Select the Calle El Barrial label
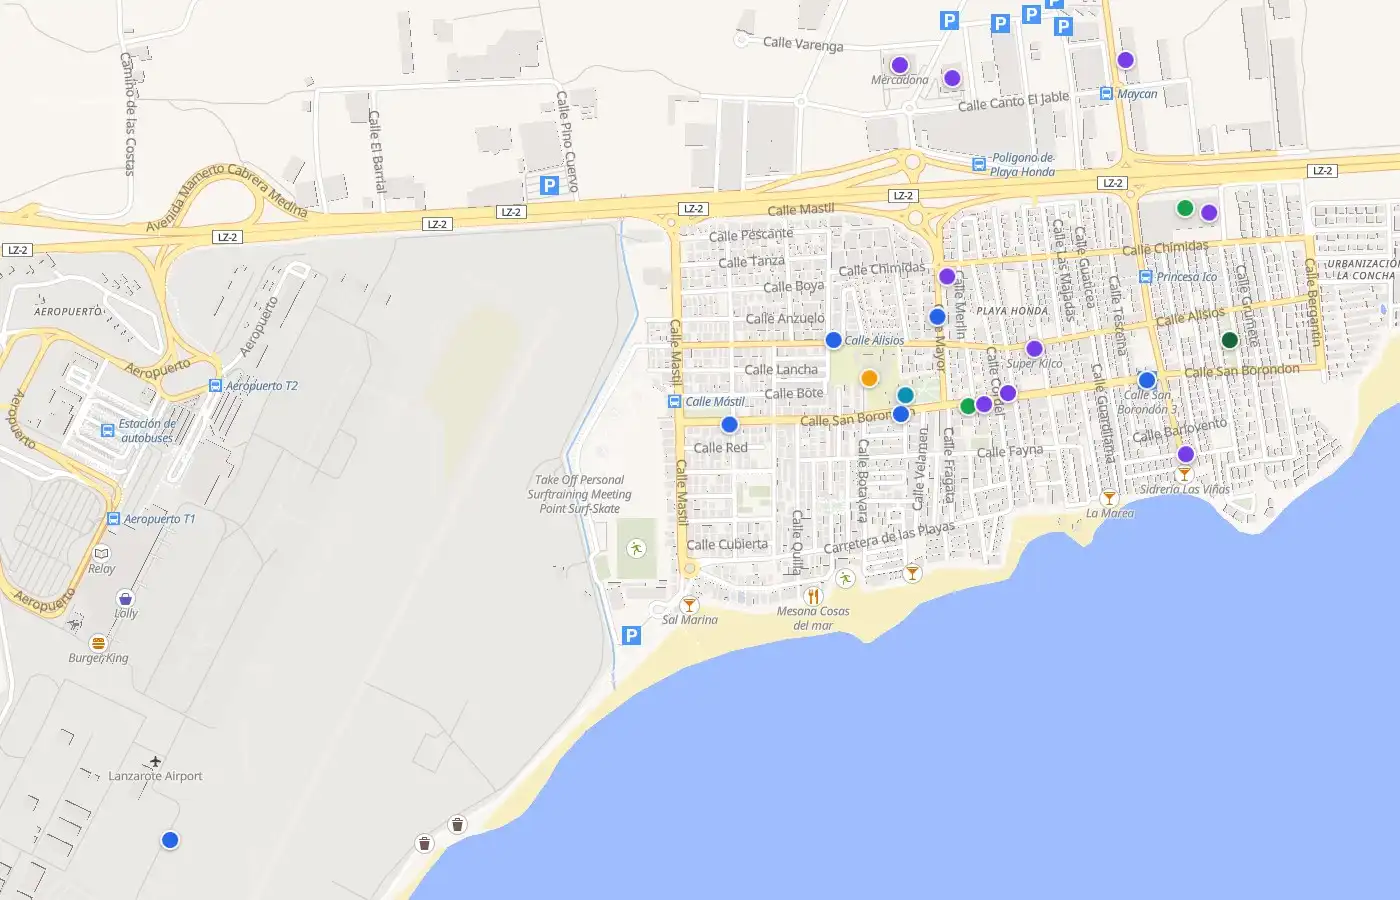 click(377, 151)
